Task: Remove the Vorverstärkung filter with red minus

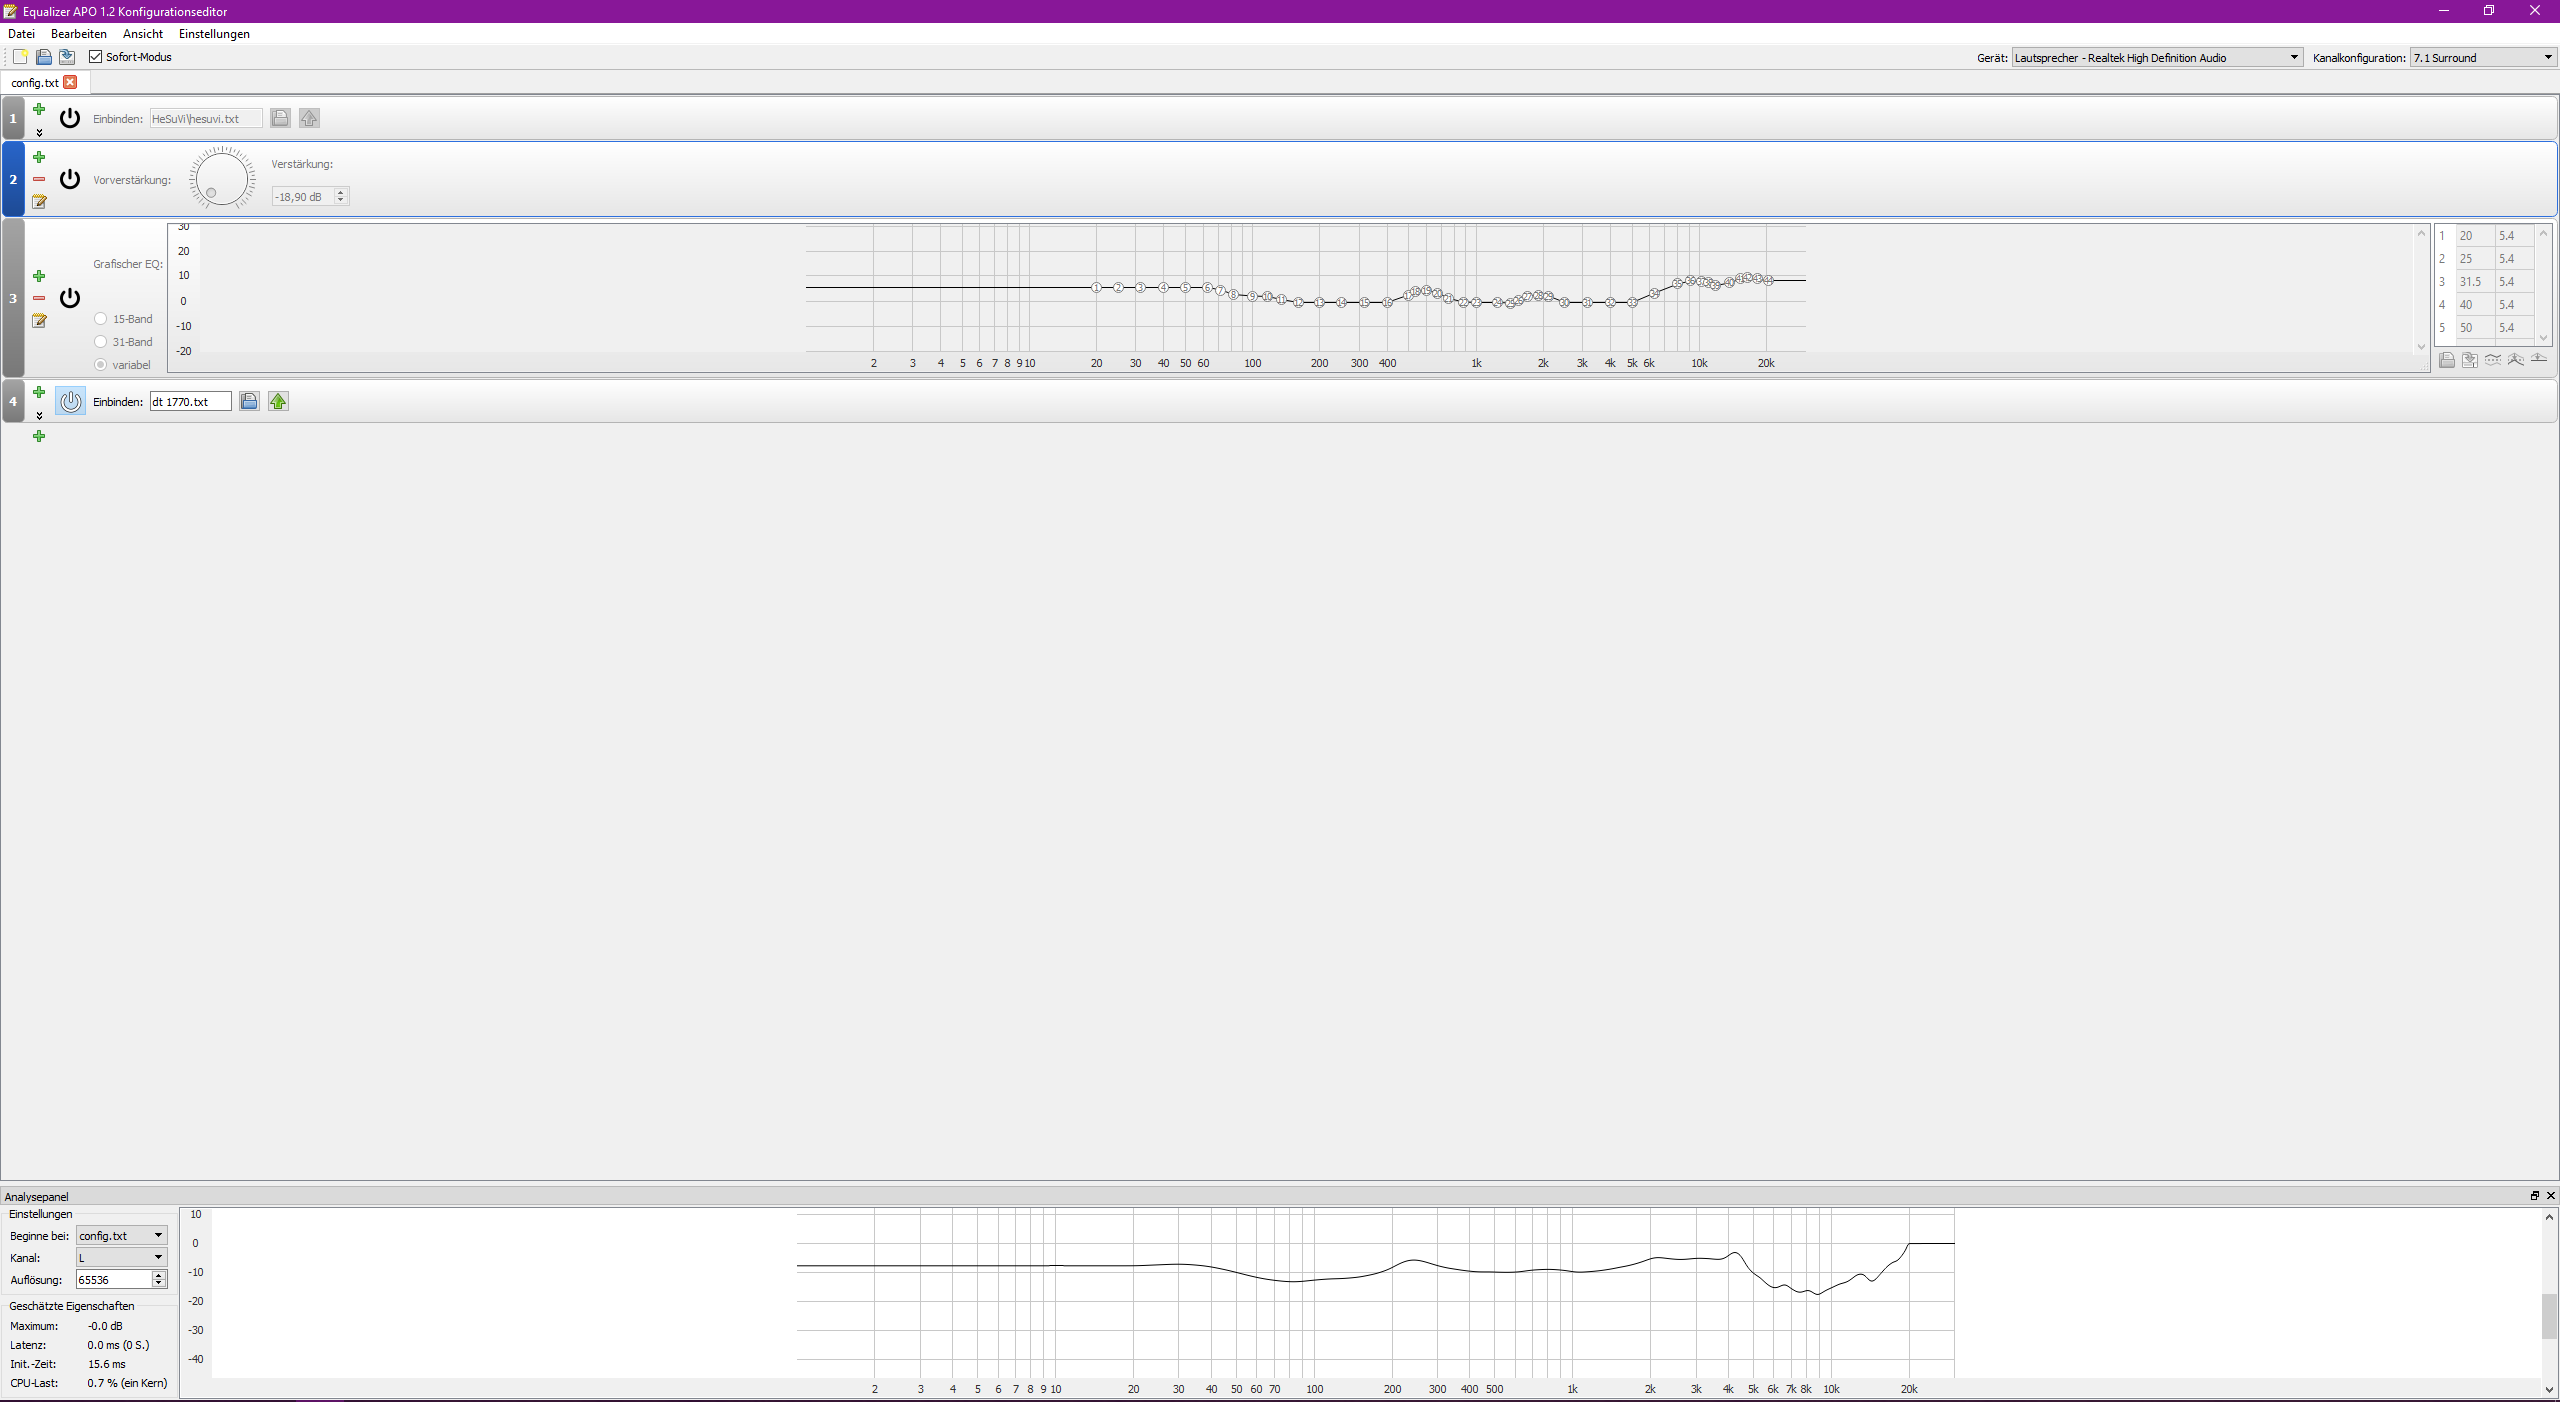Action: pyautogui.click(x=39, y=179)
